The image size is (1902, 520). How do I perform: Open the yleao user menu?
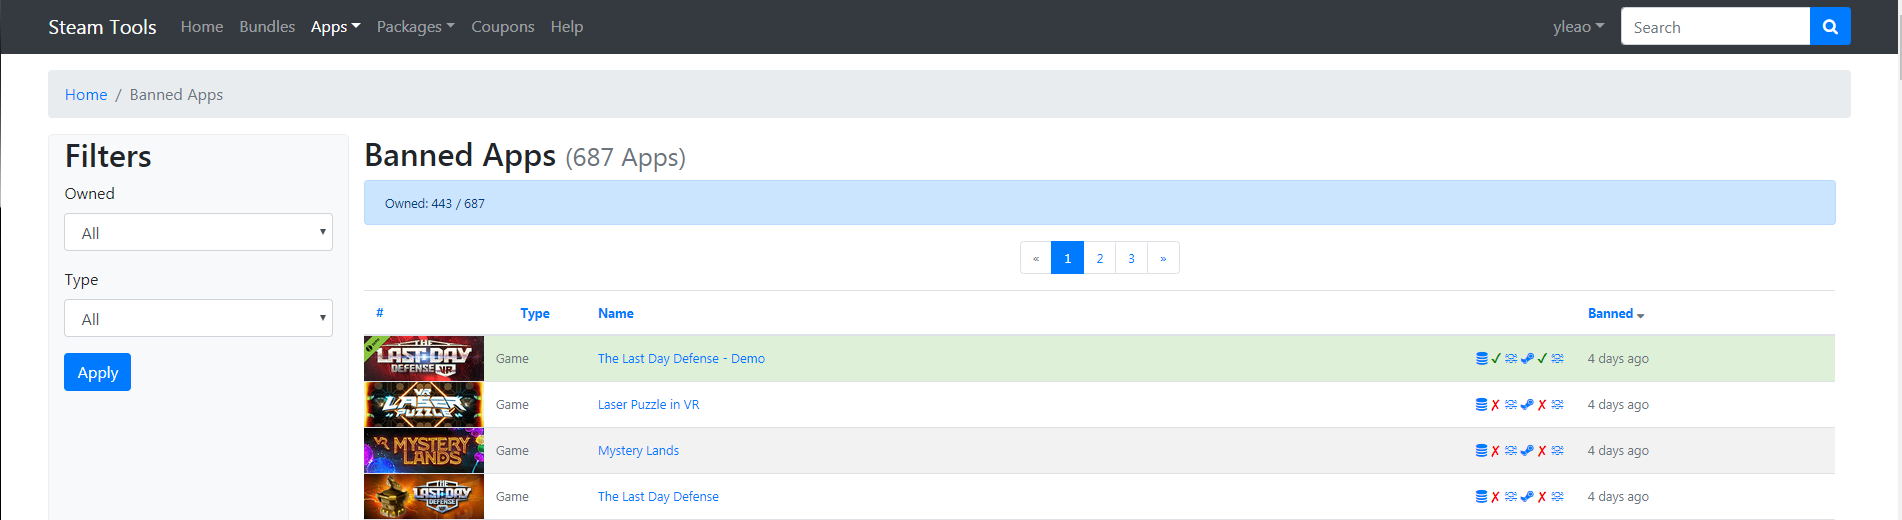pyautogui.click(x=1578, y=27)
